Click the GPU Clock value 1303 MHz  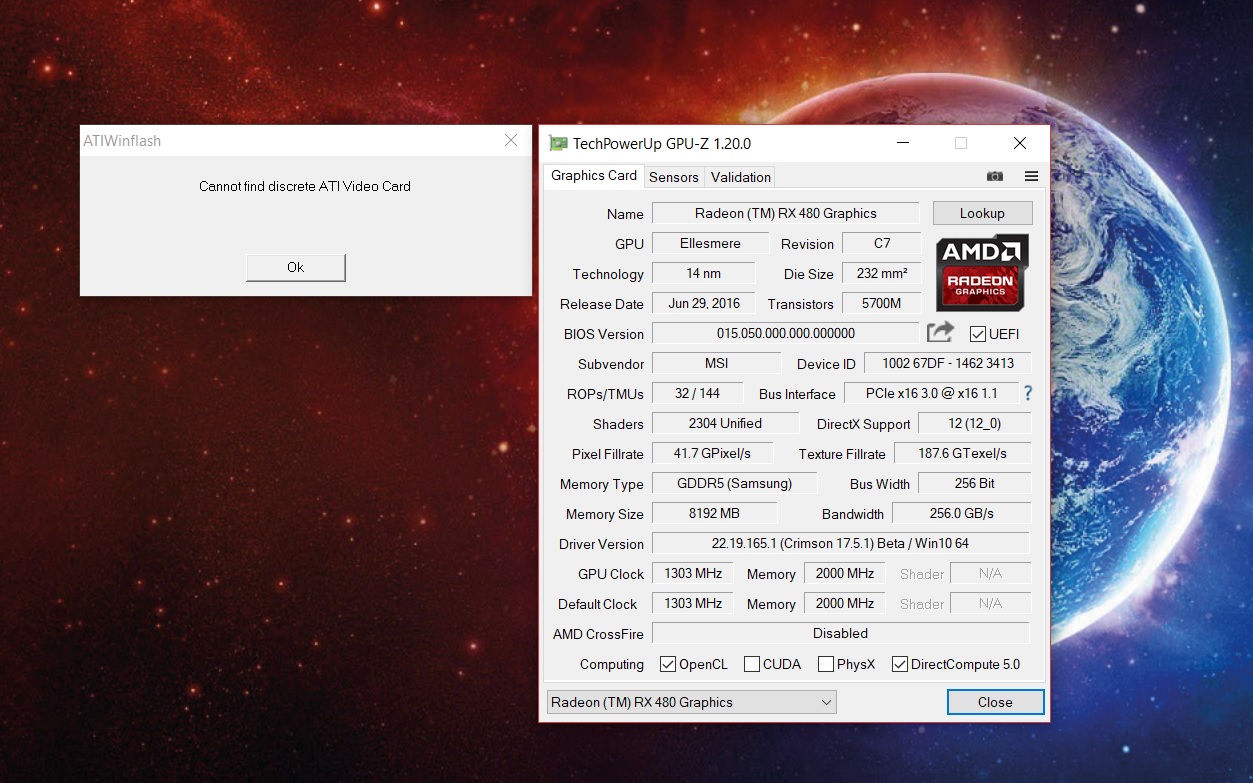pyautogui.click(x=693, y=573)
